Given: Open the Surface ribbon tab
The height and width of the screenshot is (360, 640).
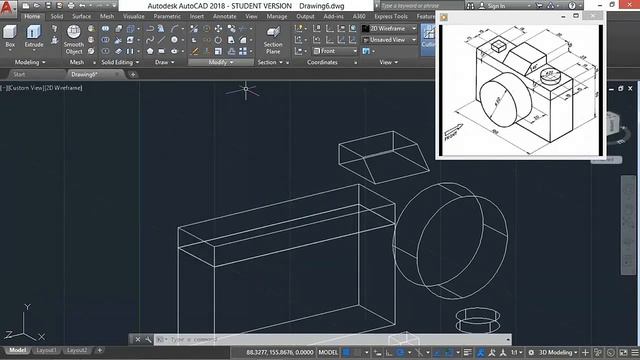Looking at the screenshot, I should click(82, 16).
